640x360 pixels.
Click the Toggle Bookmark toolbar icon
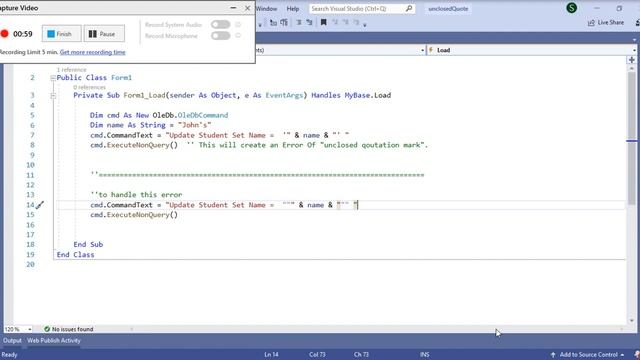pos(323,22)
